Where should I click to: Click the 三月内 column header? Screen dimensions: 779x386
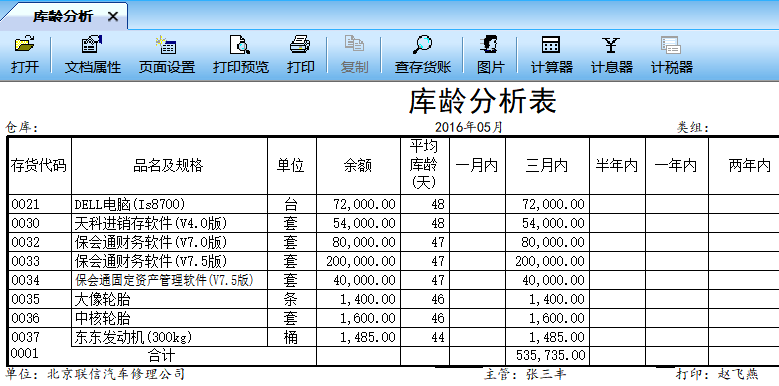click(x=547, y=166)
